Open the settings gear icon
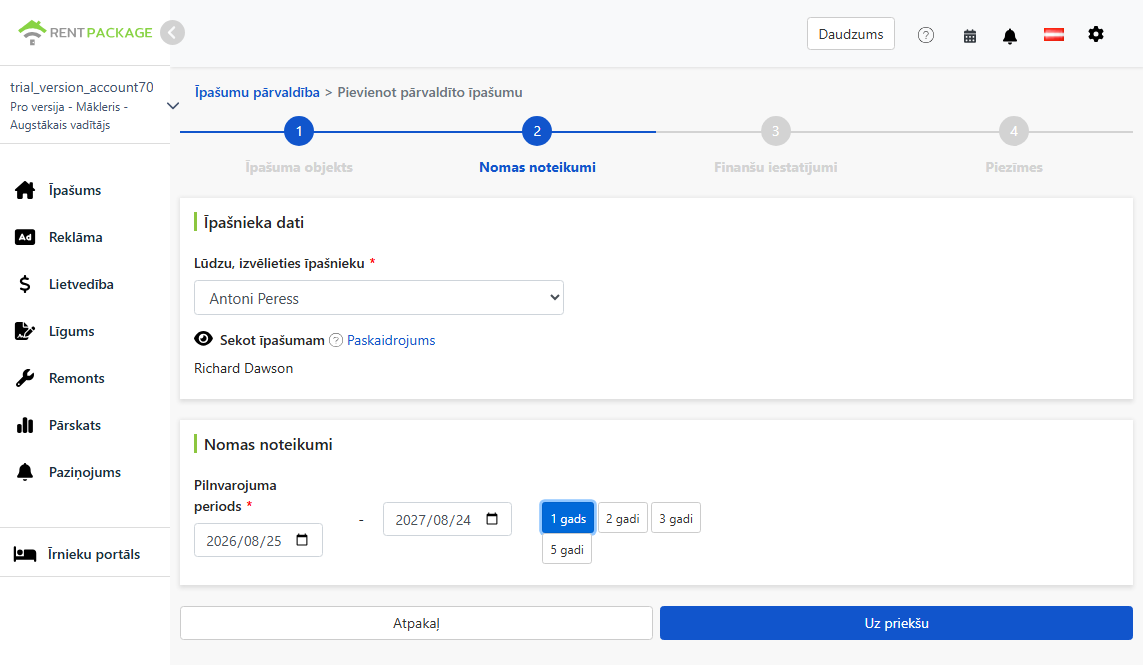Screen dimensions: 1143x665 tap(1096, 34)
